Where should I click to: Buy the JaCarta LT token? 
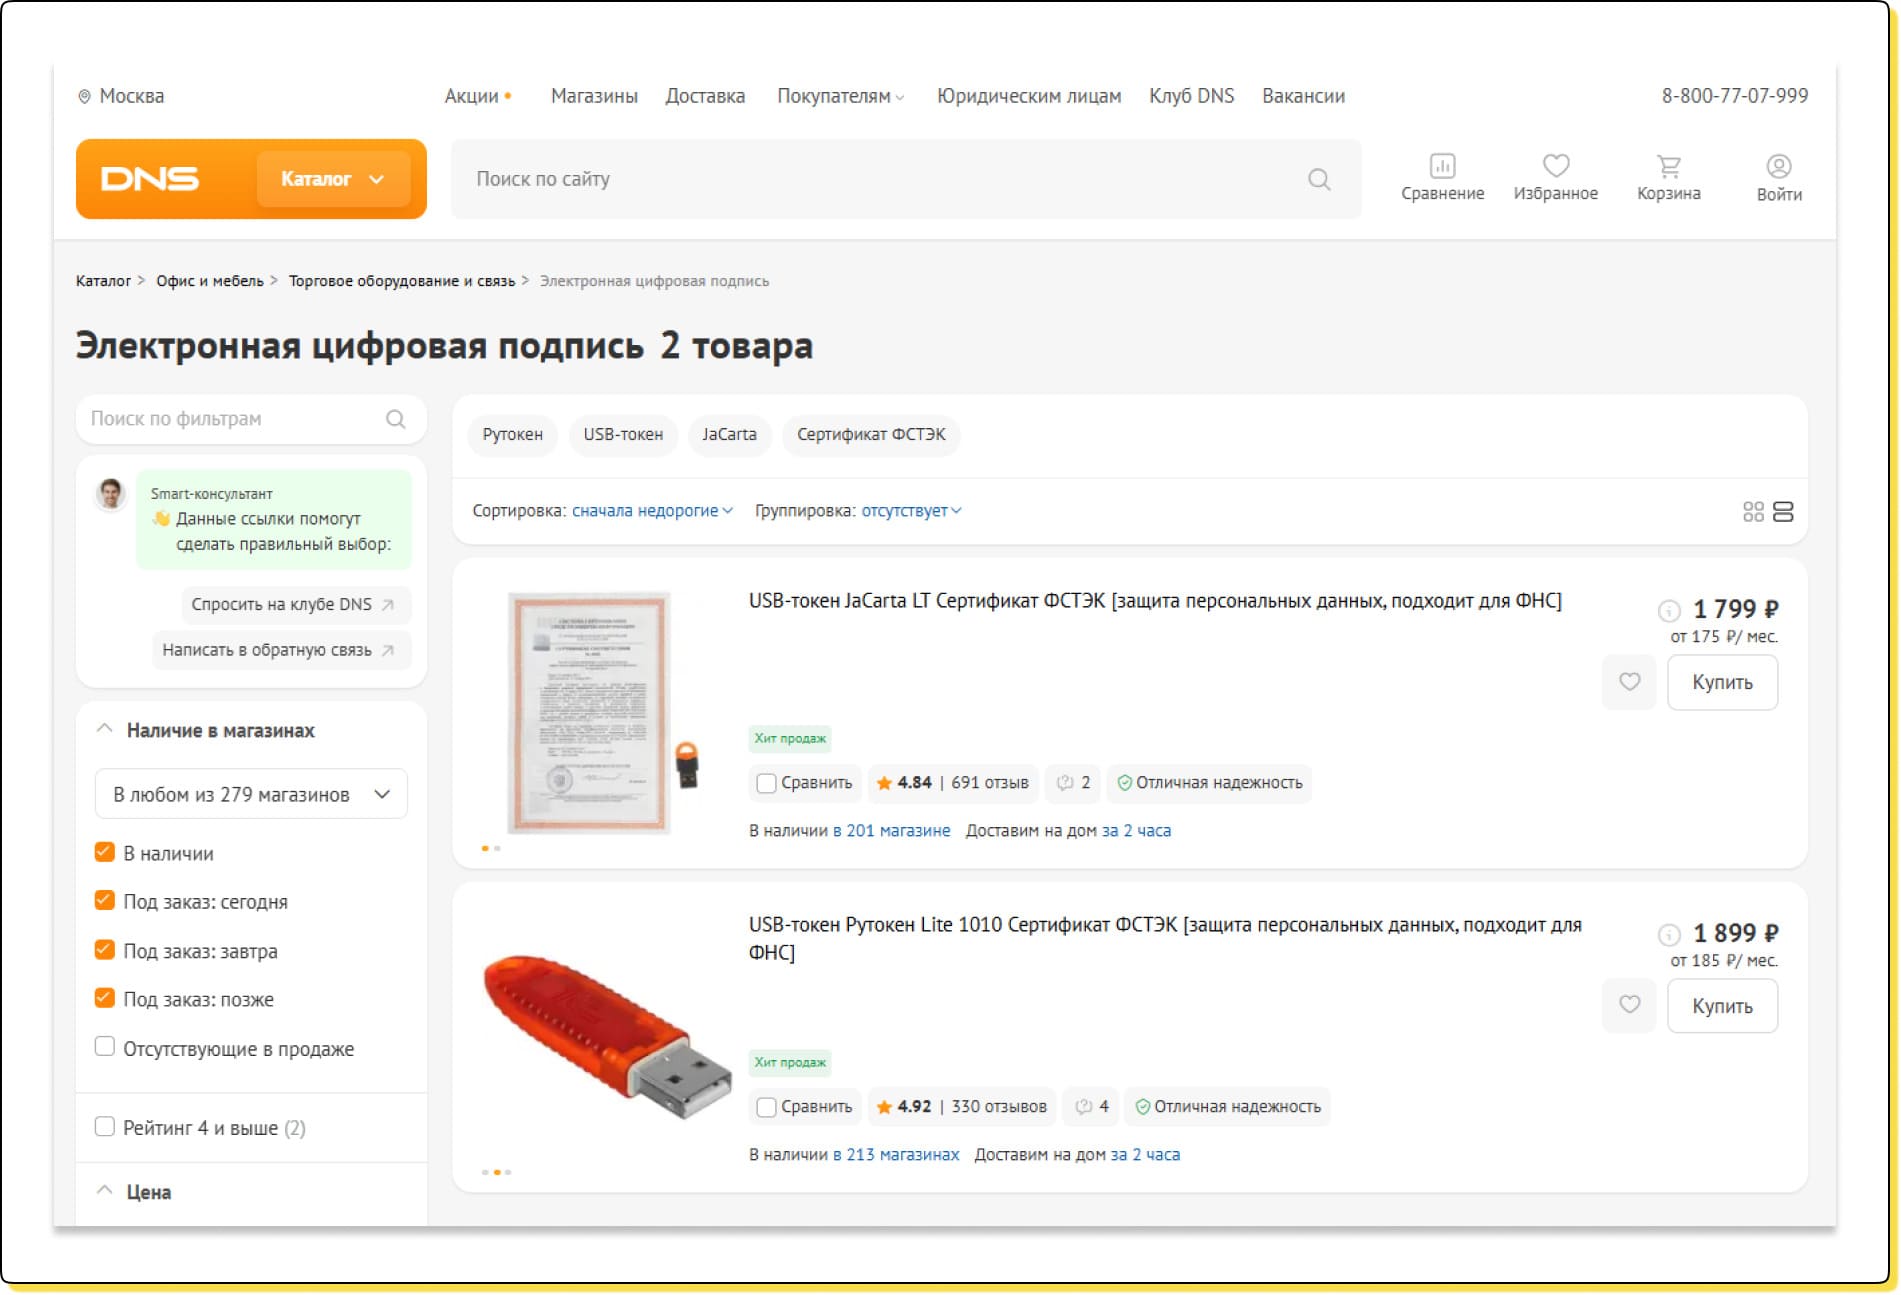pos(1722,682)
